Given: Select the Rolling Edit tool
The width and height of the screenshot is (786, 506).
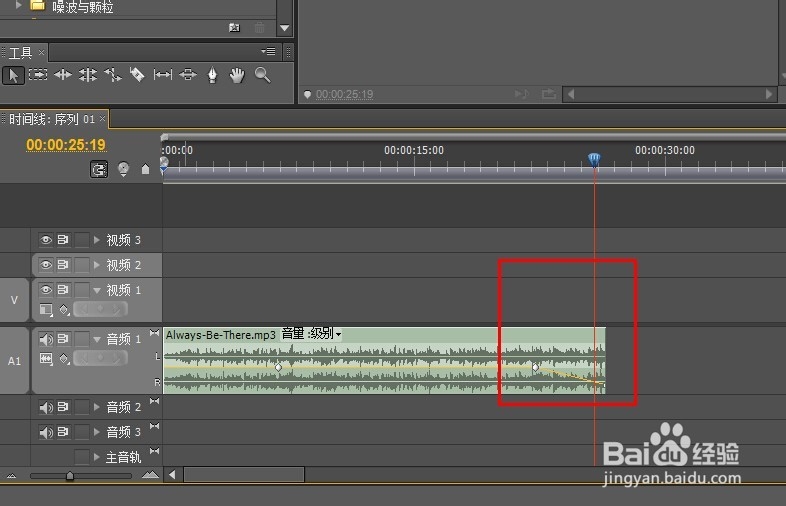Looking at the screenshot, I should click(x=88, y=75).
